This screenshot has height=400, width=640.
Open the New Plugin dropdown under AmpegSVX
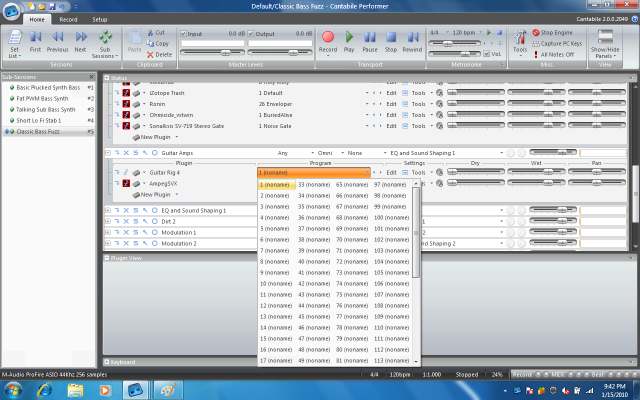156,195
